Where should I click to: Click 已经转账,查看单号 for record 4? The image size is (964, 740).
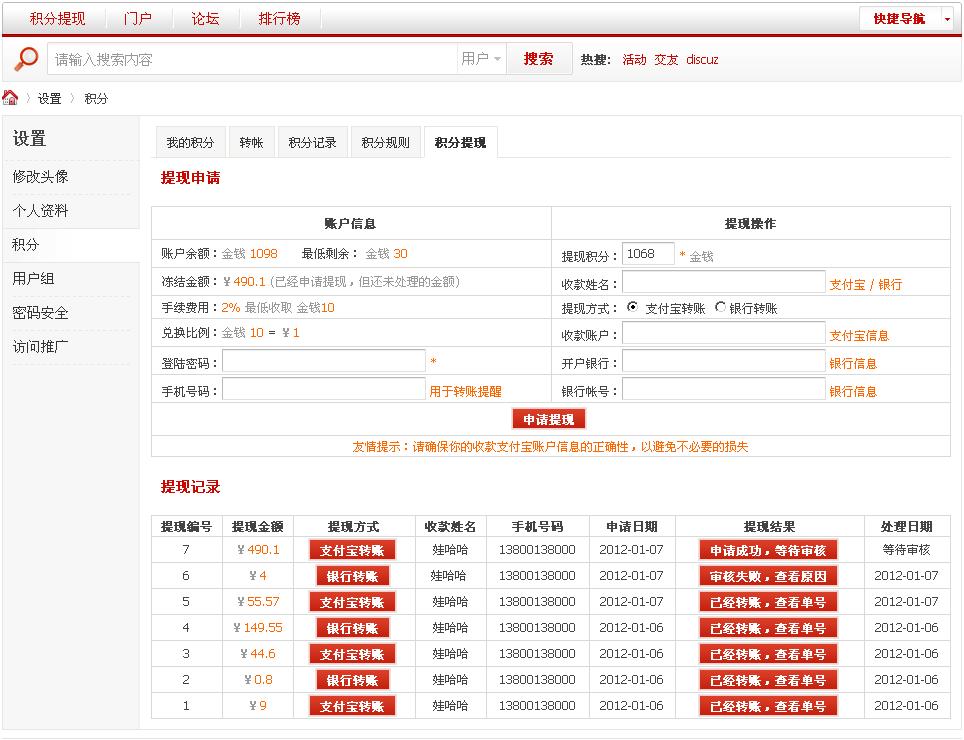tap(768, 628)
